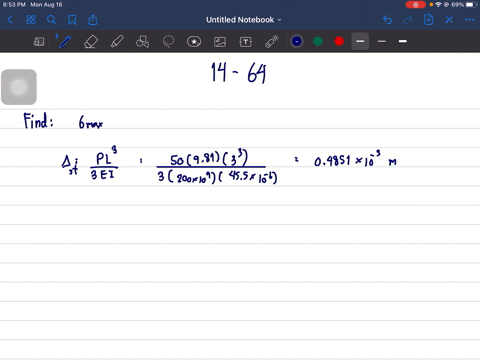This screenshot has width=480, height=360.
Task: Insert an image with the Image tool
Action: tap(220, 42)
